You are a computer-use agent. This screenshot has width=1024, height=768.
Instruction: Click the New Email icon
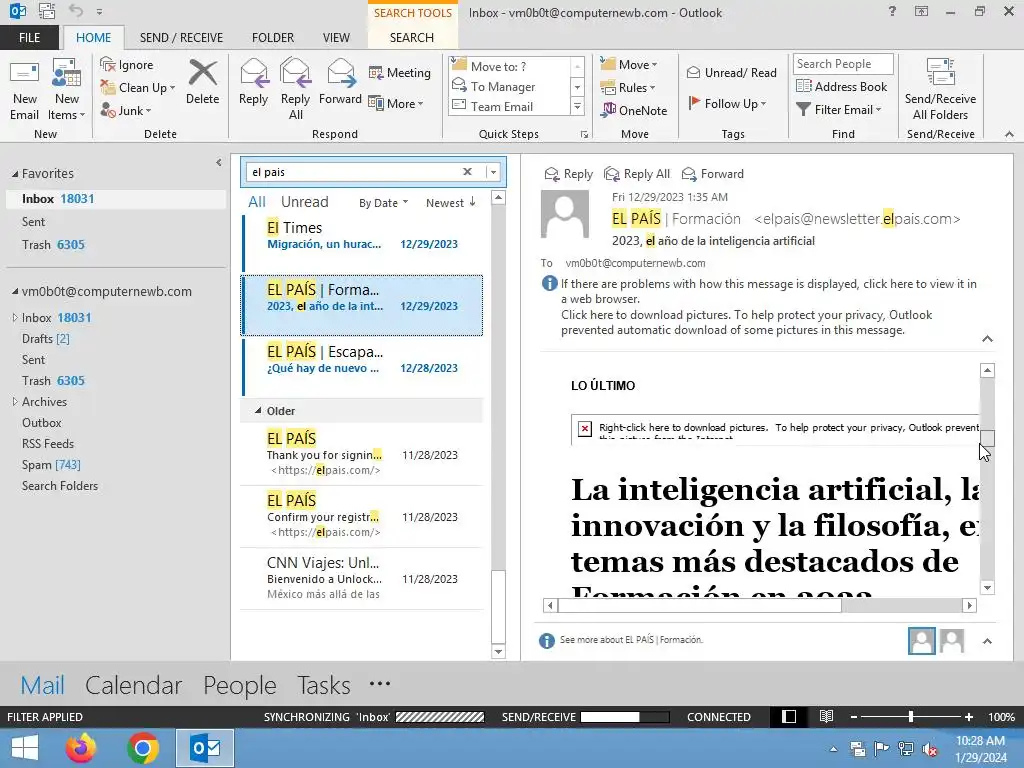pos(24,90)
